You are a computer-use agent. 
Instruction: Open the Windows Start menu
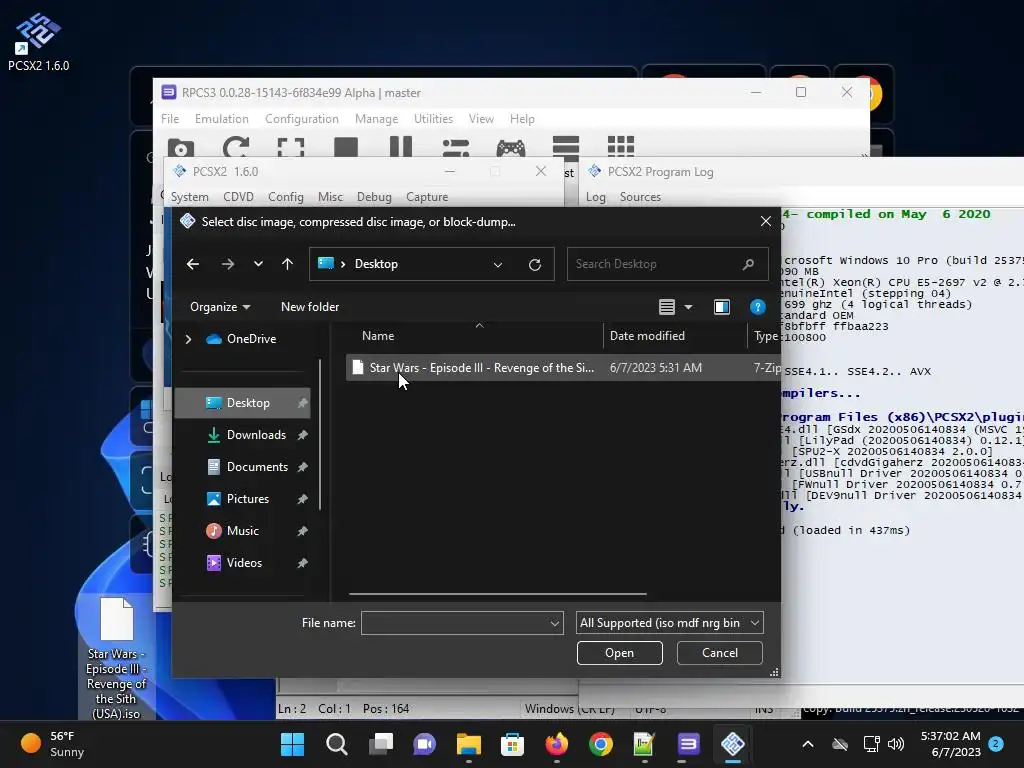coord(293,744)
